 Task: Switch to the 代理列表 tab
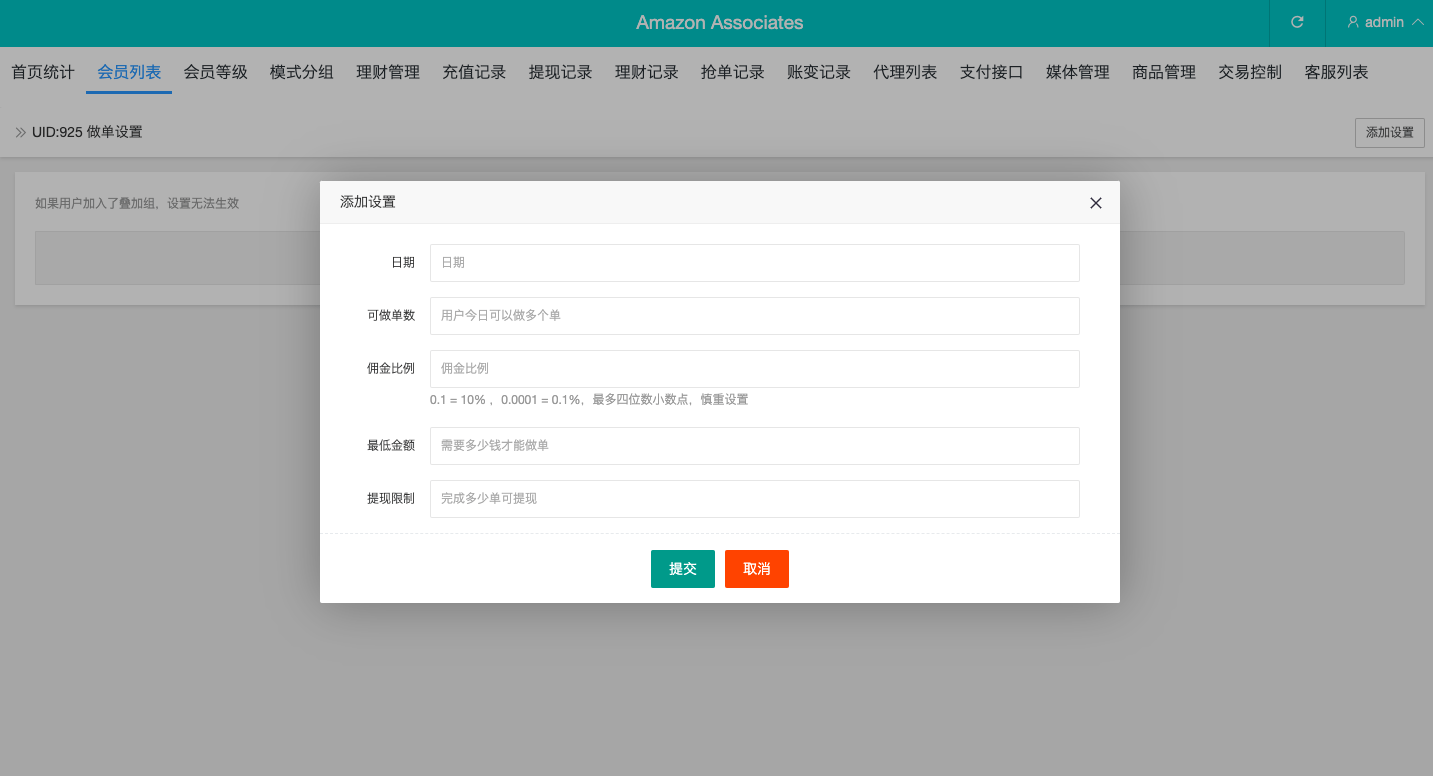tap(904, 71)
